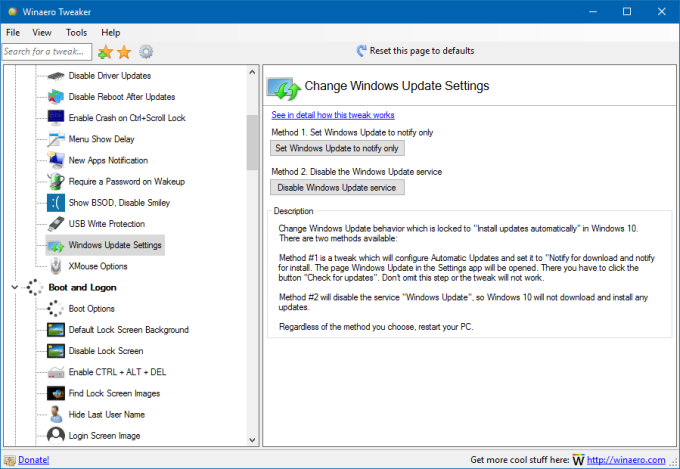This screenshot has width=680, height=469.
Task: Click the Require a Password on Wakeup icon
Action: [x=56, y=181]
